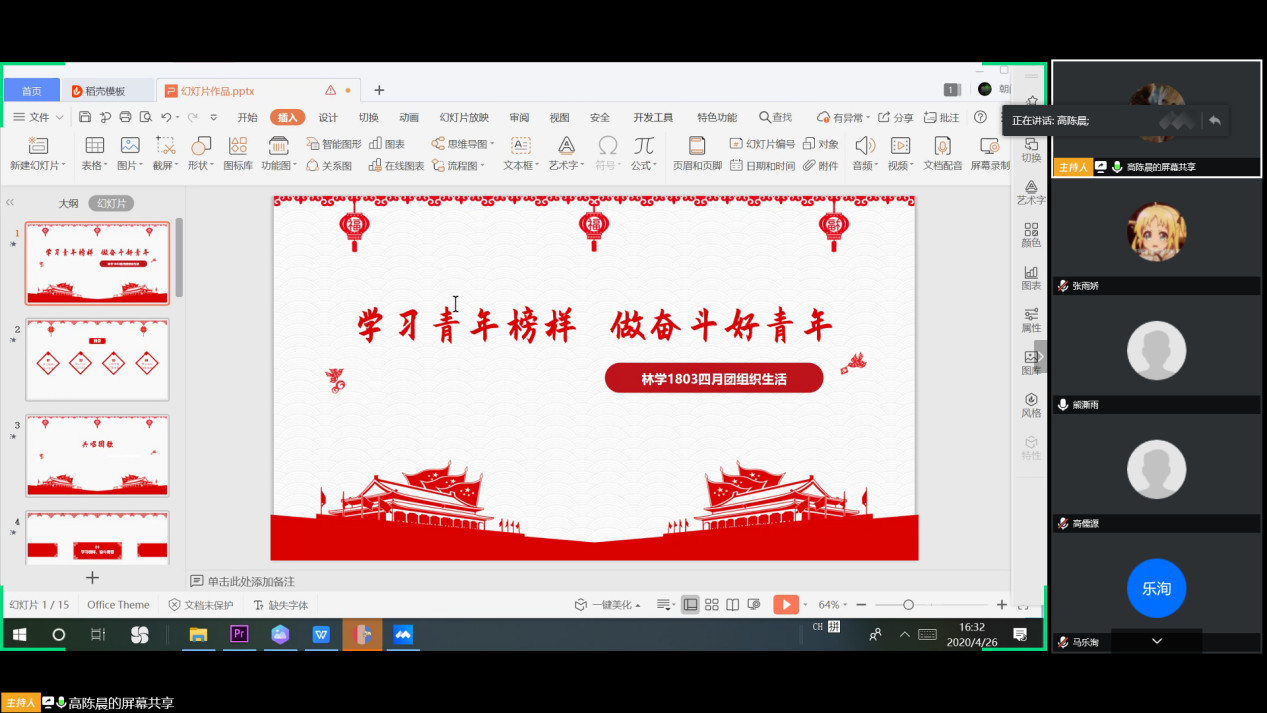Open the 风格 style sidebar panel

click(1031, 405)
